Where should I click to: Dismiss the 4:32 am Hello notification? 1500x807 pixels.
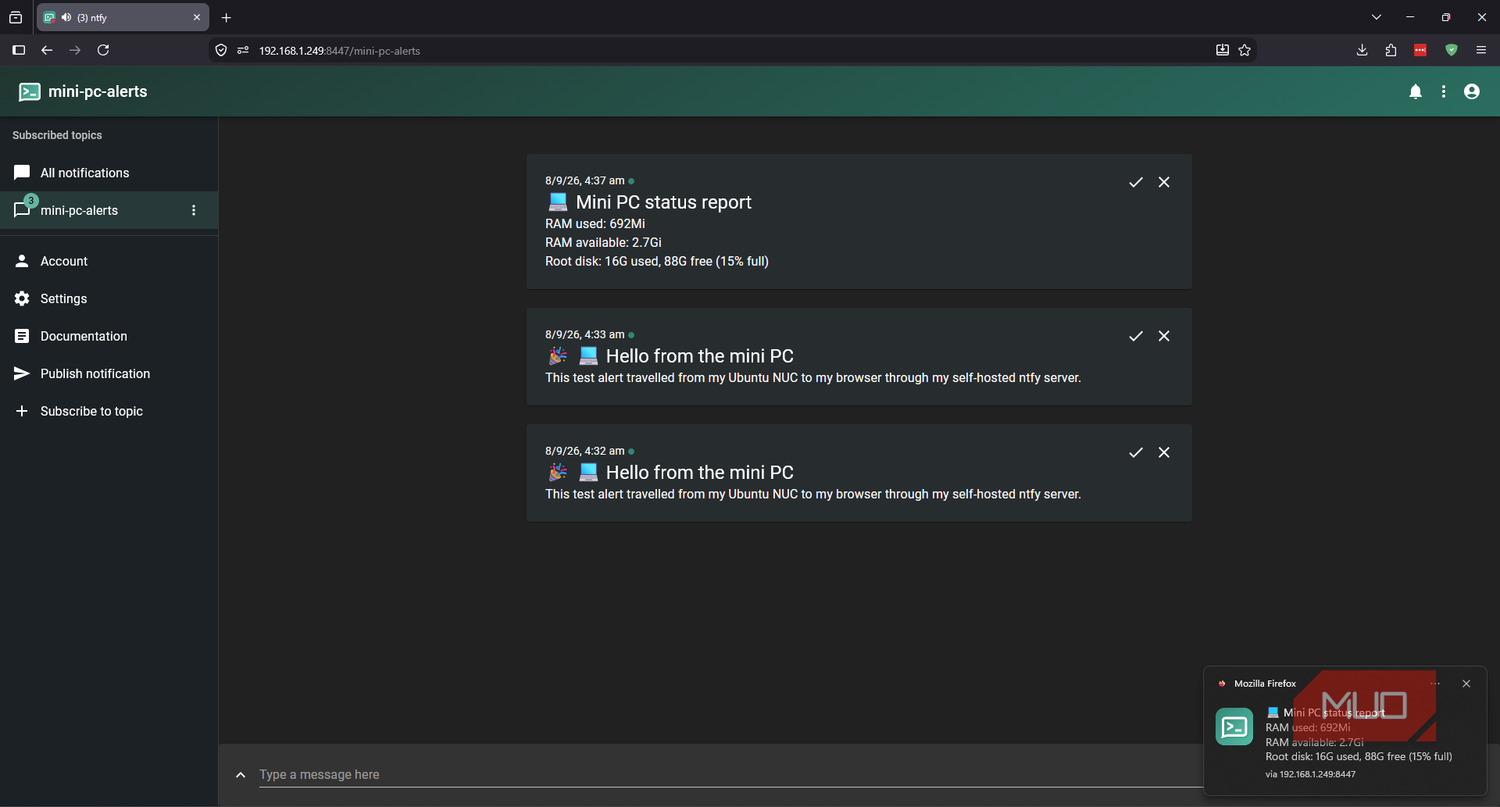coord(1164,452)
